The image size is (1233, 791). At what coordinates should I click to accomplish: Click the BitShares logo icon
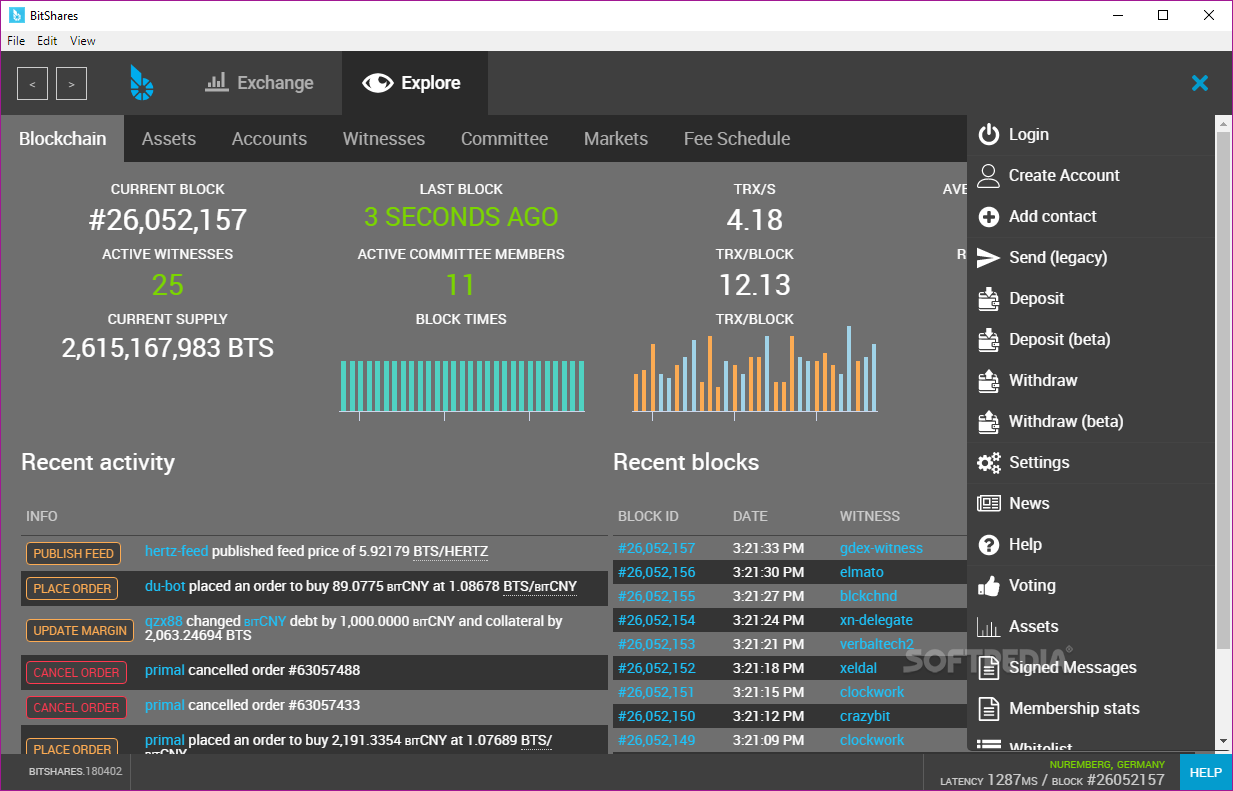[142, 83]
